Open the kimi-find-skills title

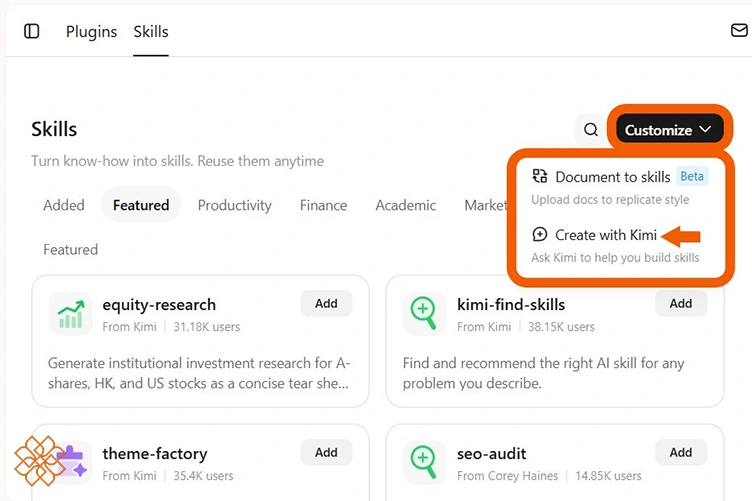click(511, 305)
